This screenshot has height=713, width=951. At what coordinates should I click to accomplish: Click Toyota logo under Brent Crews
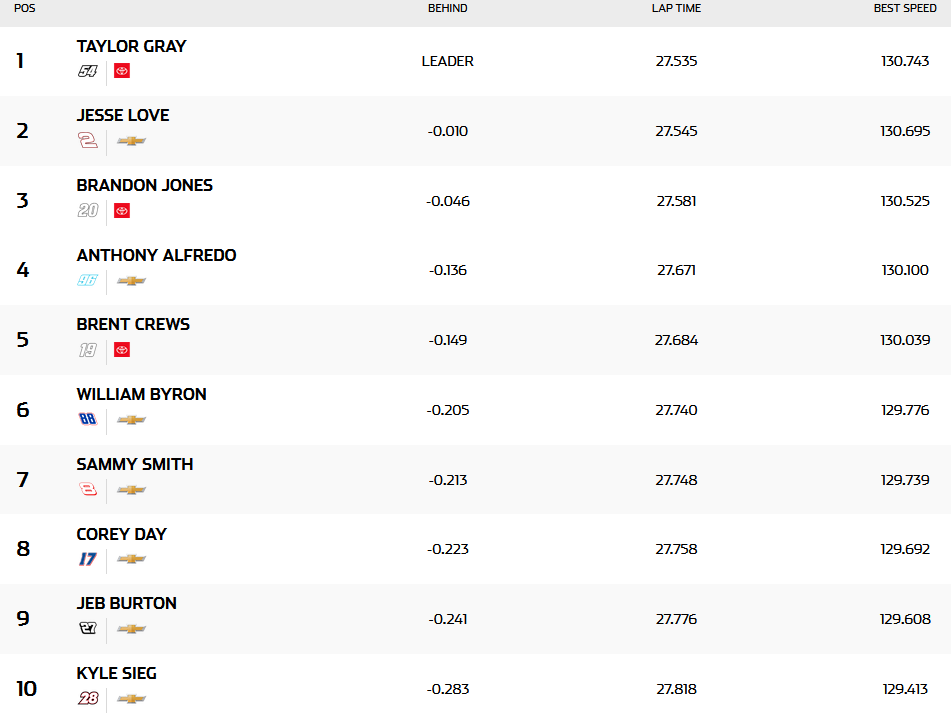(x=122, y=350)
